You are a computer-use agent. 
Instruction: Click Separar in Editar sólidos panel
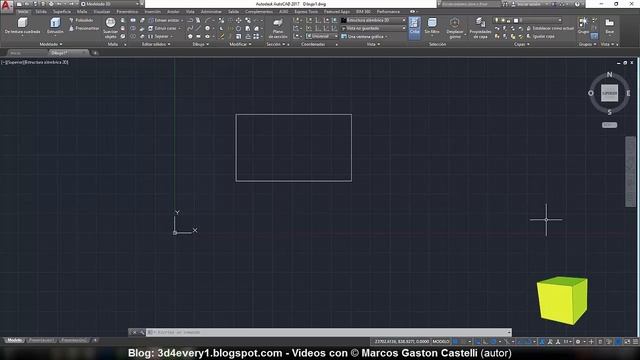pyautogui.click(x=159, y=36)
